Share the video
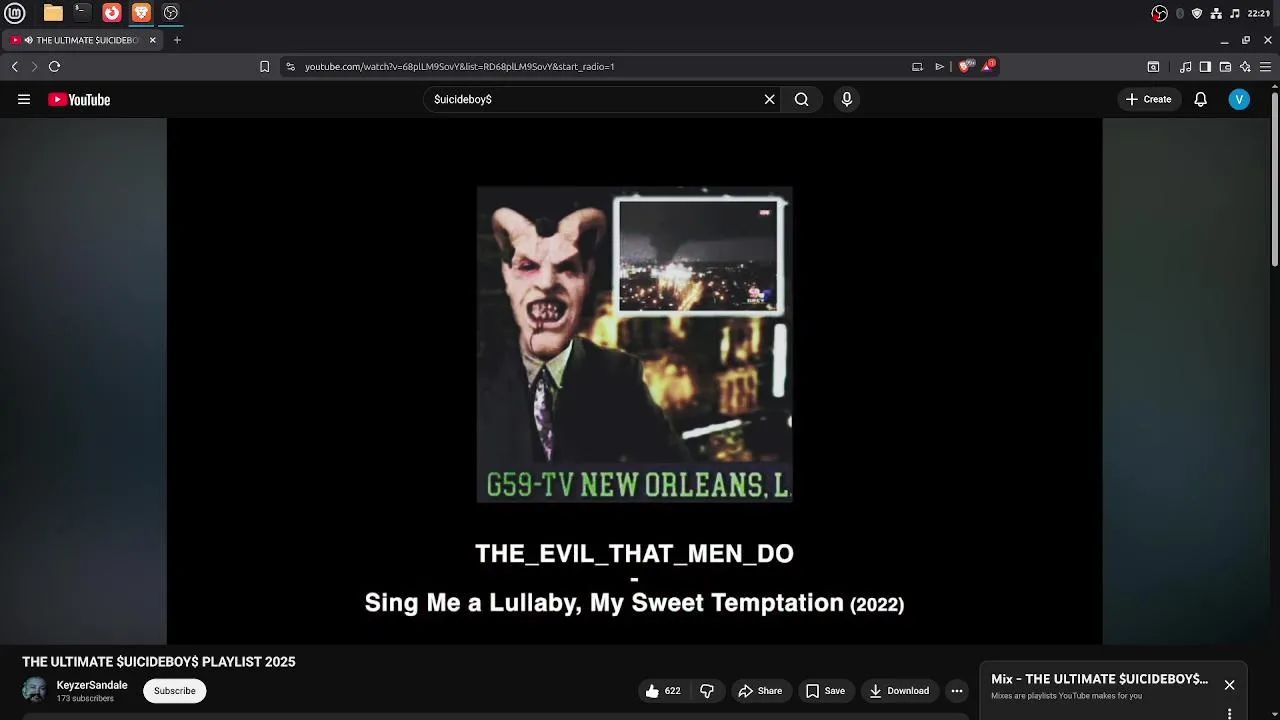This screenshot has height=720, width=1280. point(760,691)
